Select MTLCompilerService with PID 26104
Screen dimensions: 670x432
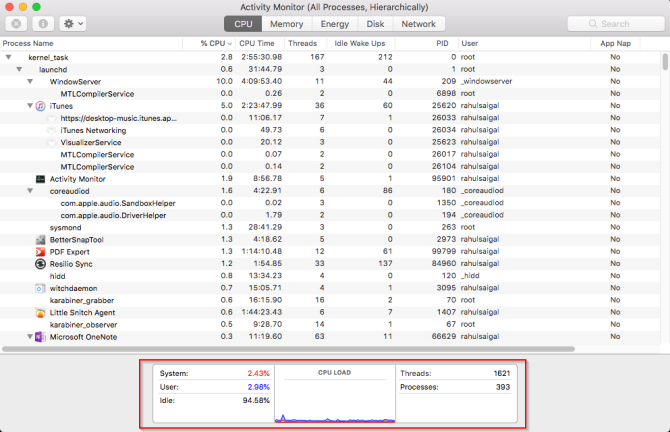[x=330, y=167]
